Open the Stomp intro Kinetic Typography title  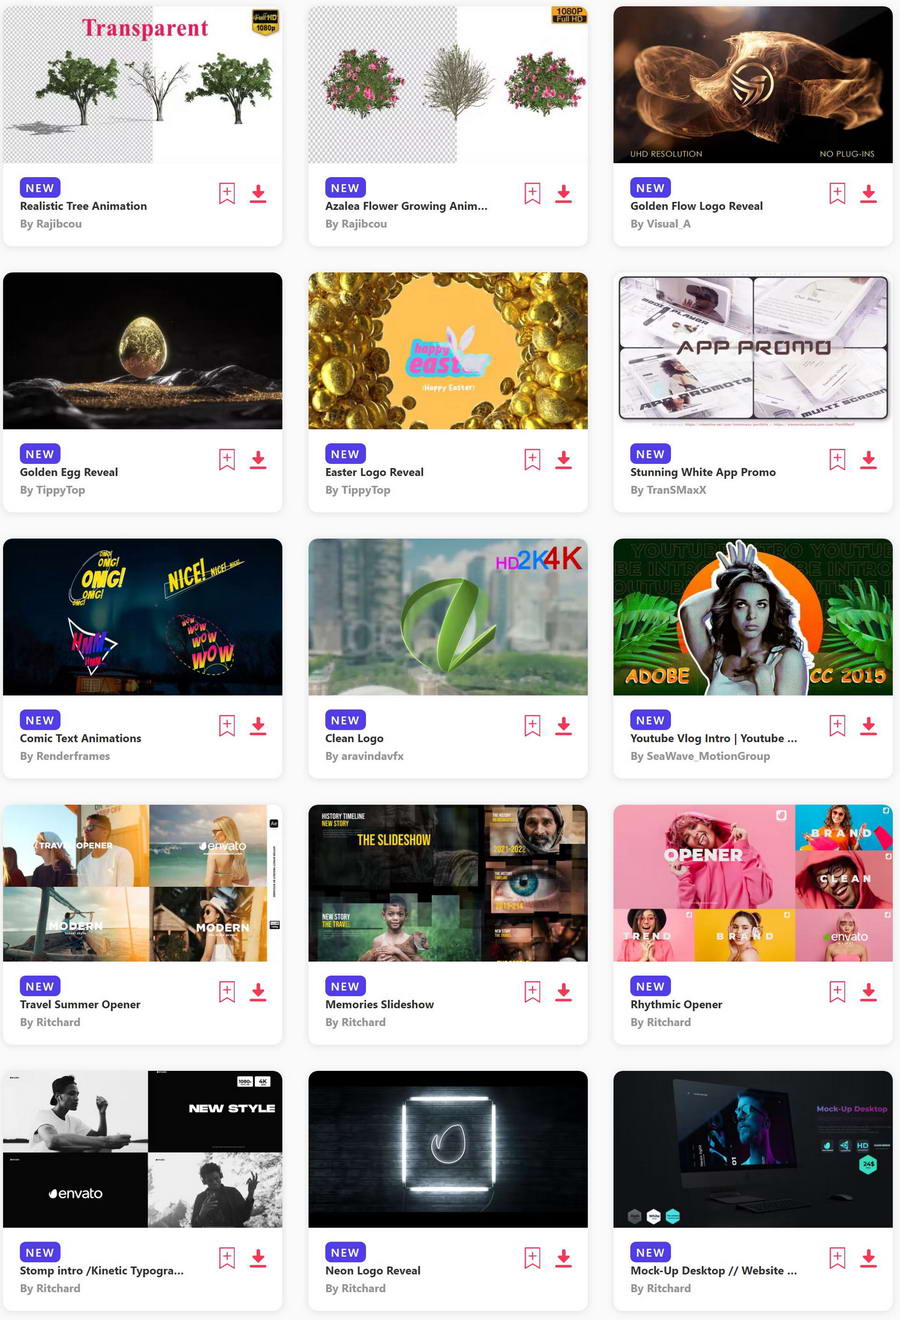(102, 1270)
